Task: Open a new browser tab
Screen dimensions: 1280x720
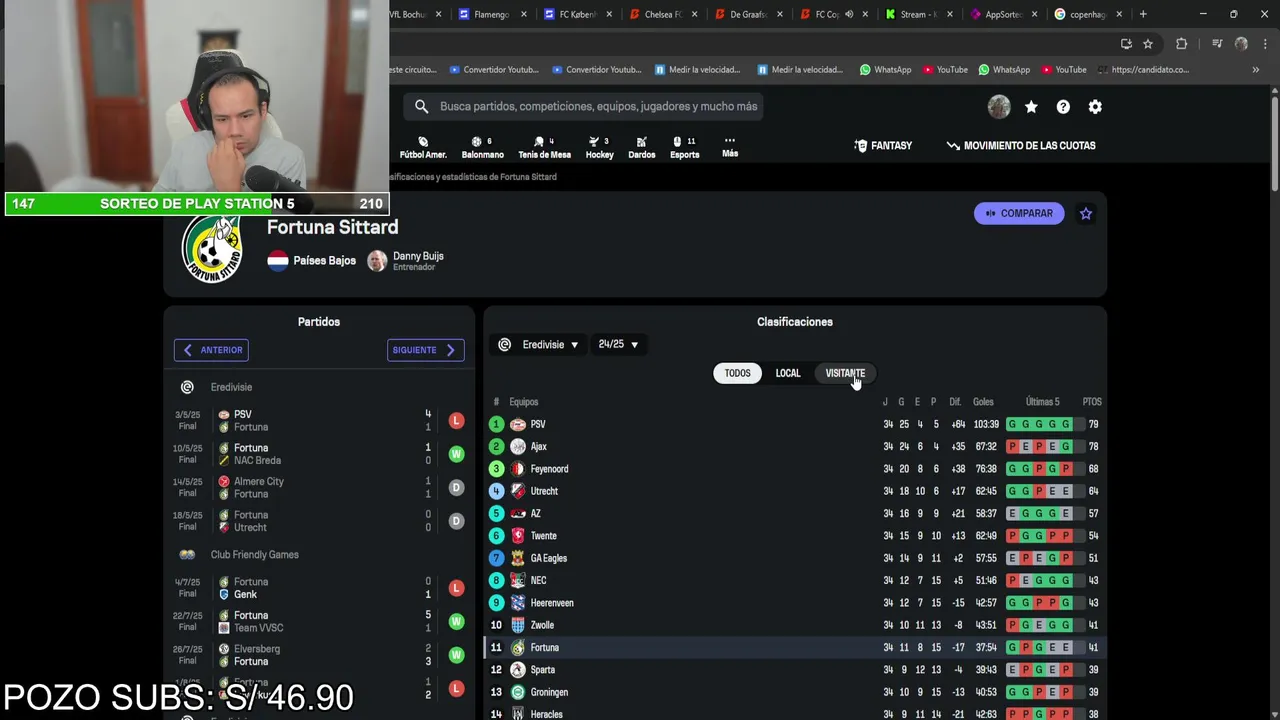Action: [x=1143, y=14]
